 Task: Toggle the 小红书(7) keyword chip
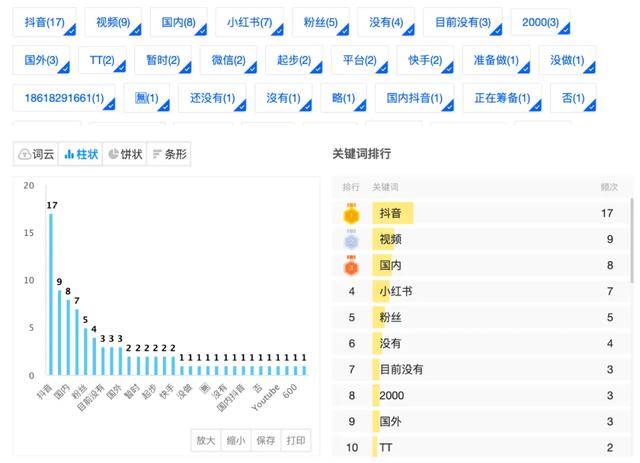pos(249,22)
